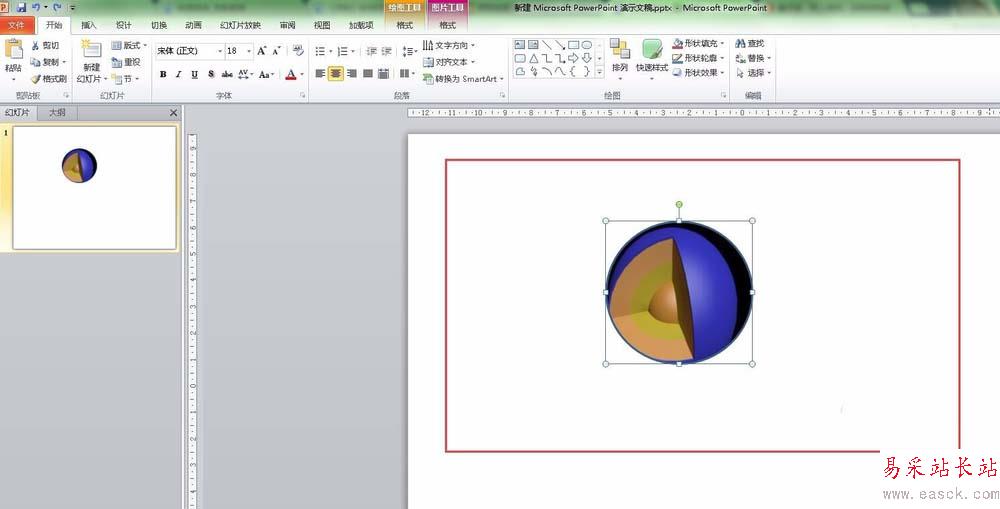The width and height of the screenshot is (1000, 509).
Task: Click the Cut (剪切) scissors button
Action: pyautogui.click(x=45, y=45)
